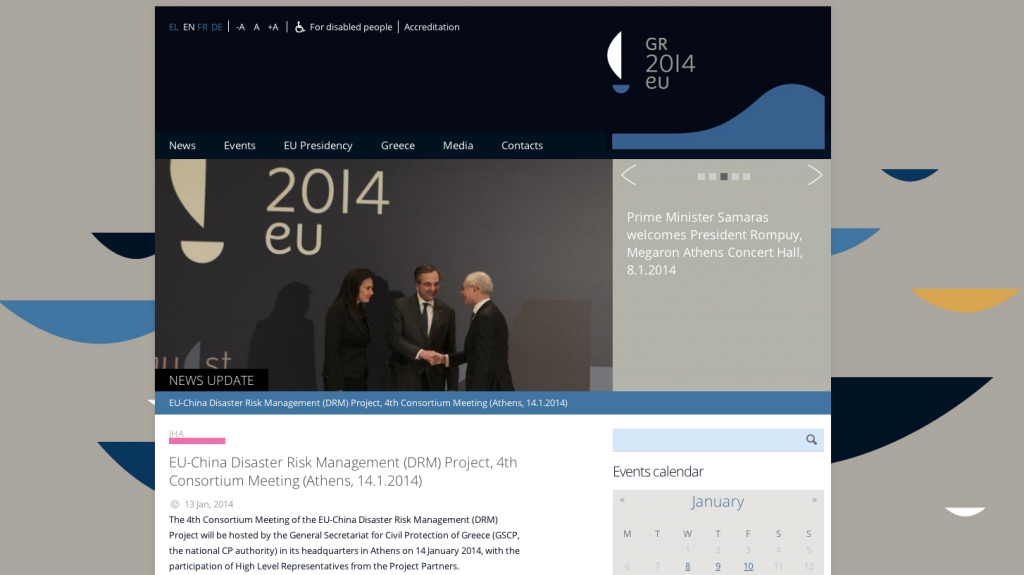Go to next month in events calendar
The image size is (1024, 575).
click(814, 500)
